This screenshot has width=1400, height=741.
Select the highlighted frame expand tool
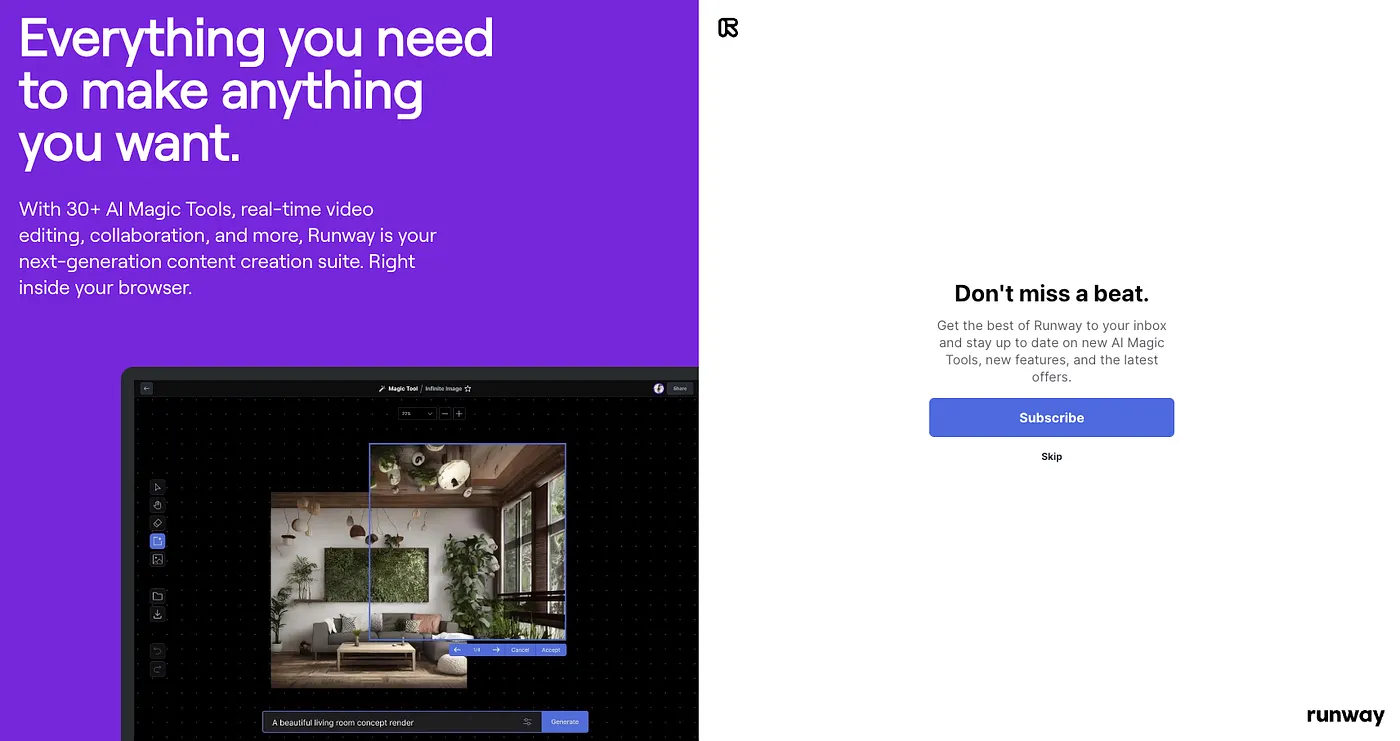pos(157,541)
